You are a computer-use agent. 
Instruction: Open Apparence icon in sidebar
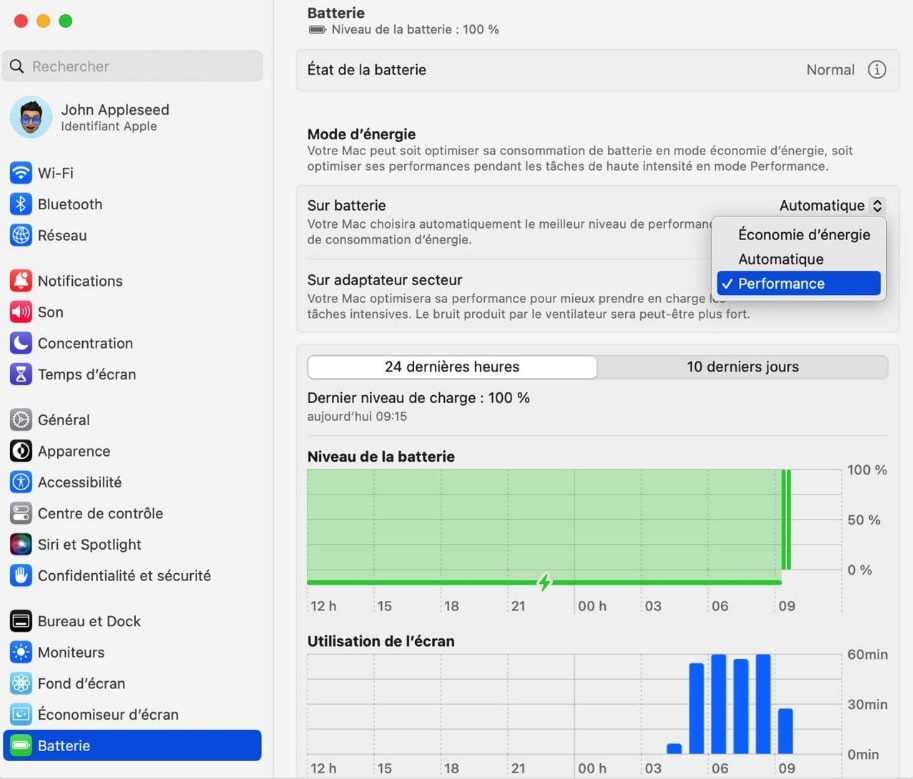21,451
